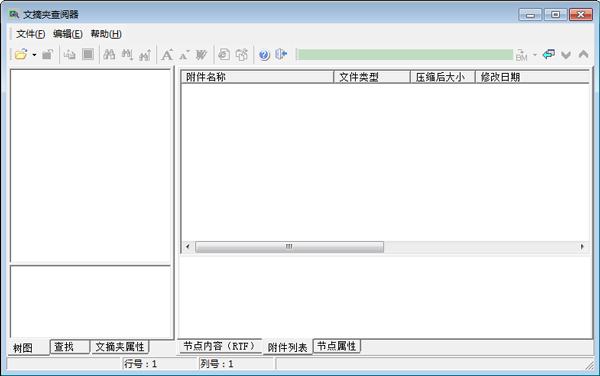Expand the open file dropdown arrow

point(34,55)
